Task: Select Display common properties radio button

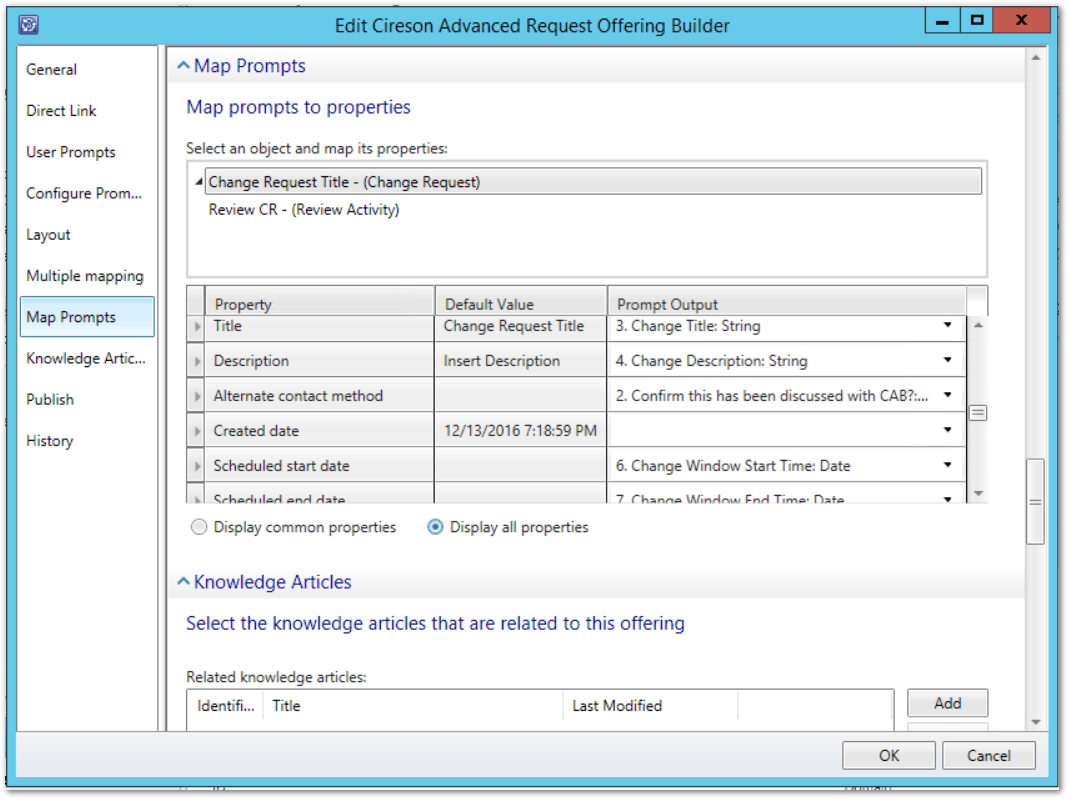Action: (198, 527)
